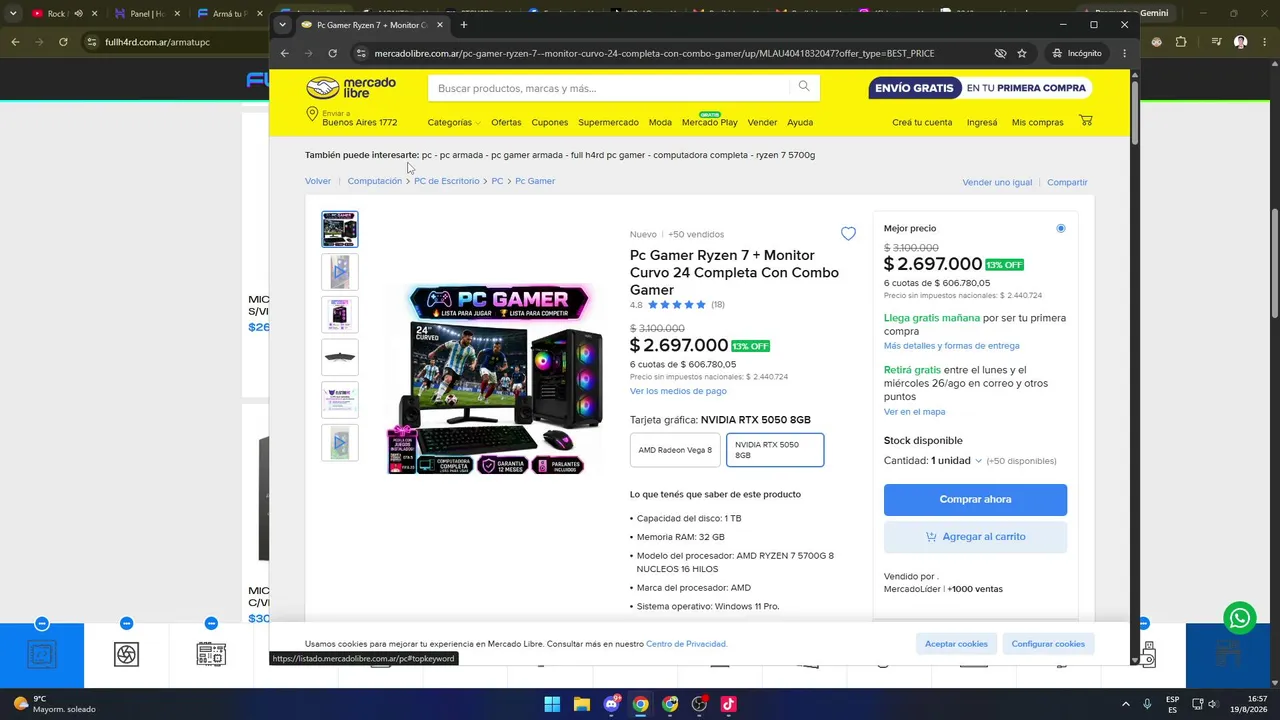The width and height of the screenshot is (1280, 720).
Task: Add product to favorites with heart icon
Action: pos(848,234)
